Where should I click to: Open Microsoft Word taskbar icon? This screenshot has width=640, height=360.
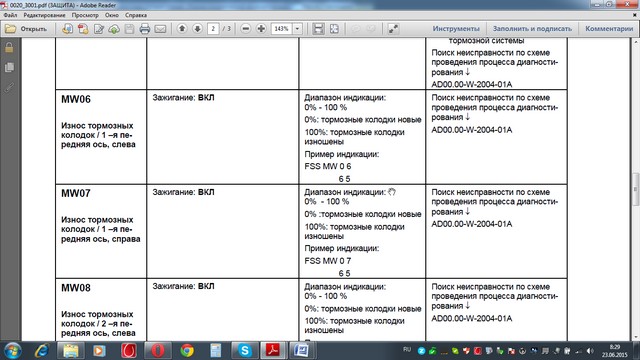click(302, 351)
